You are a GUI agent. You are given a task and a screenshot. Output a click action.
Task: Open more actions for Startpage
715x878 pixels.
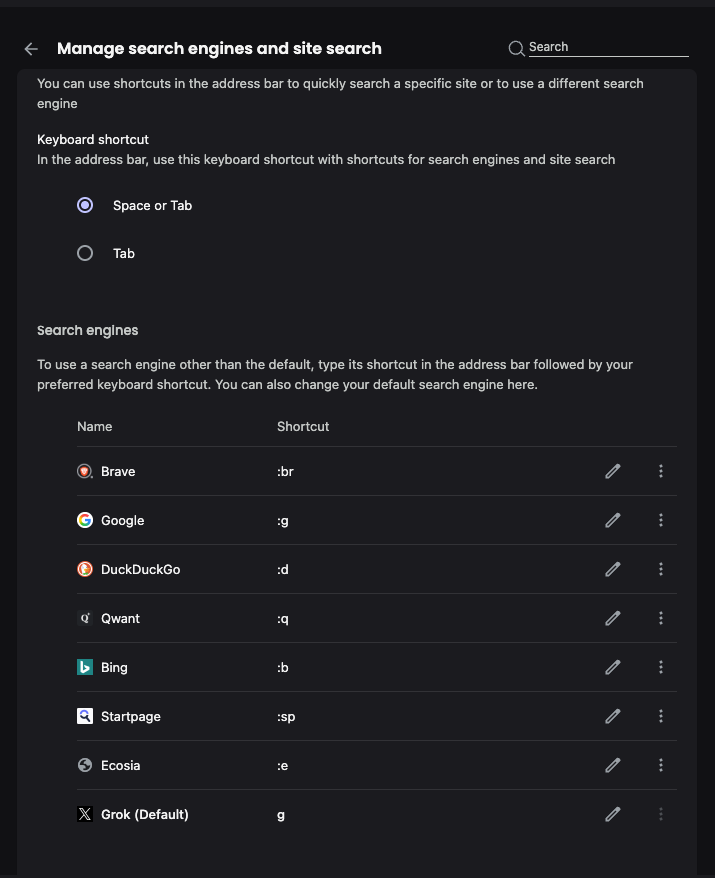661,716
